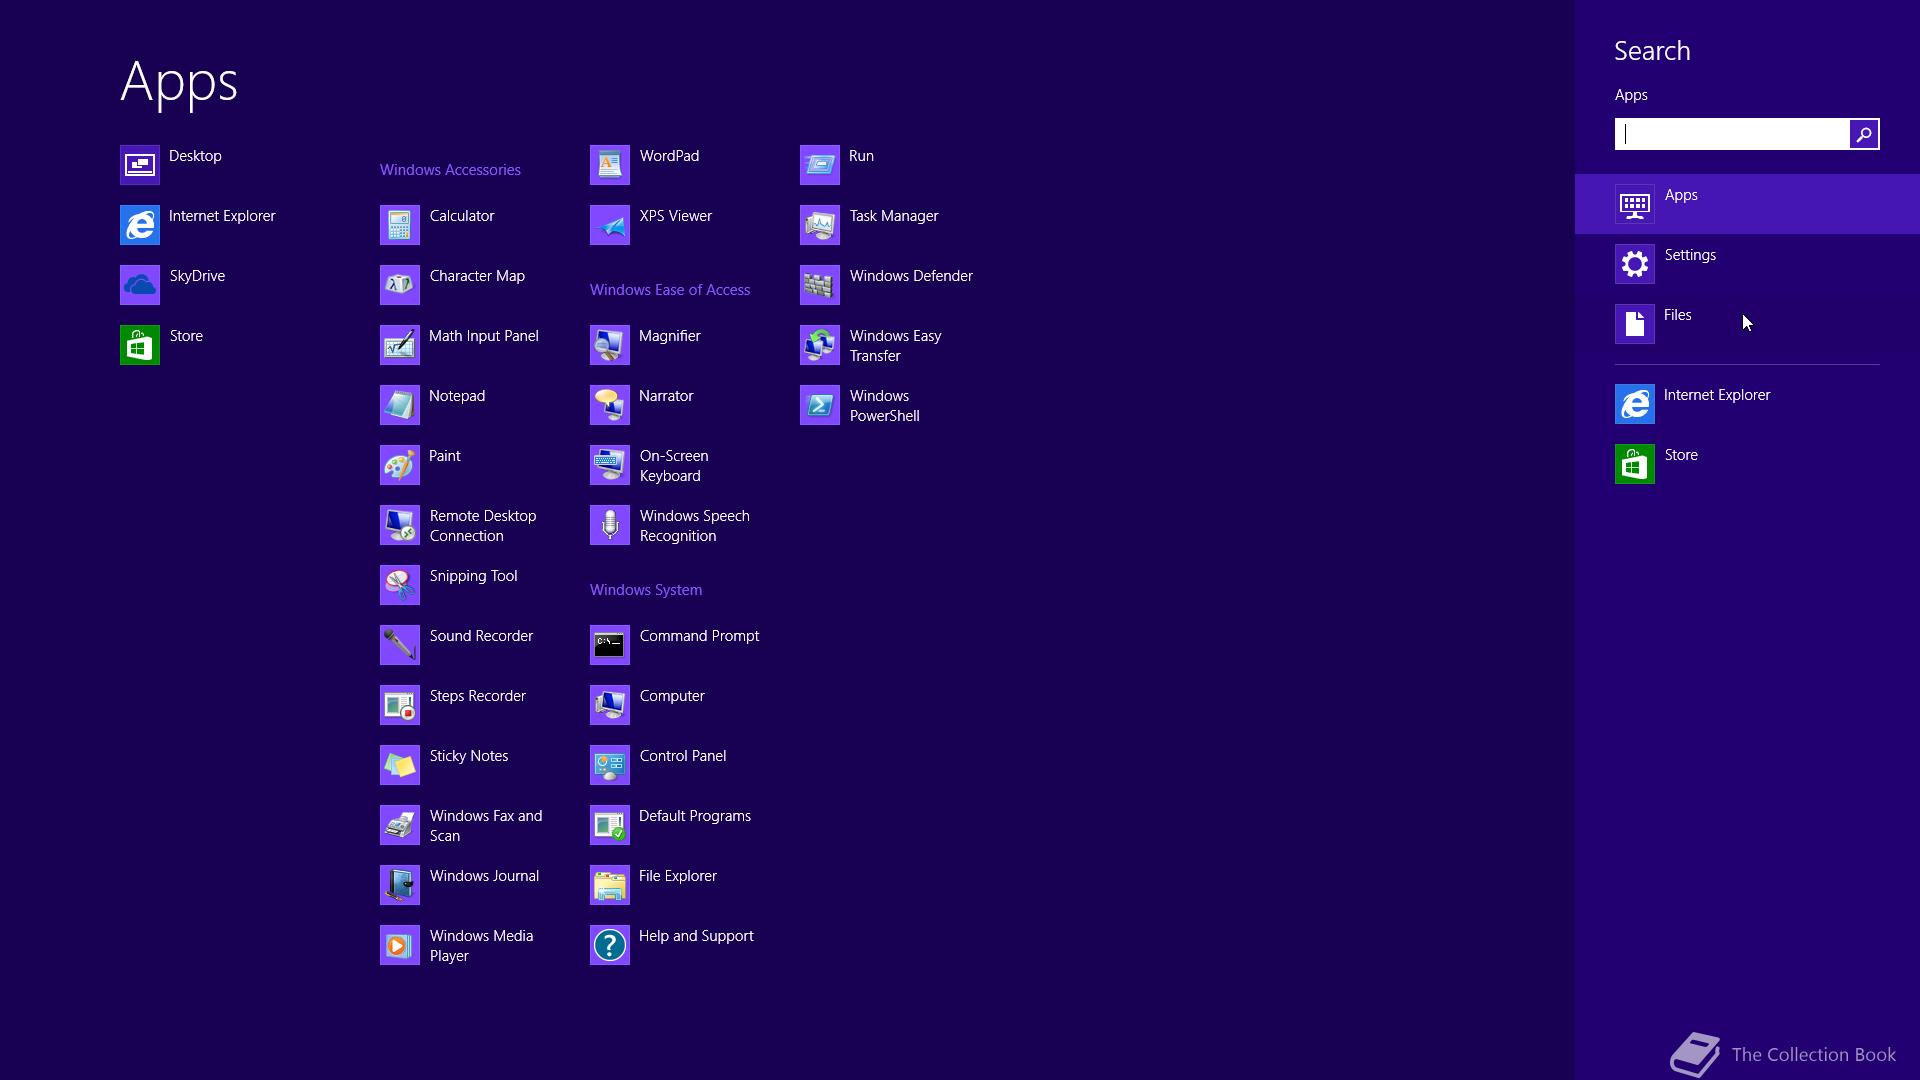Viewport: 1920px width, 1080px height.
Task: Launch the Task Manager icon
Action: [x=820, y=225]
